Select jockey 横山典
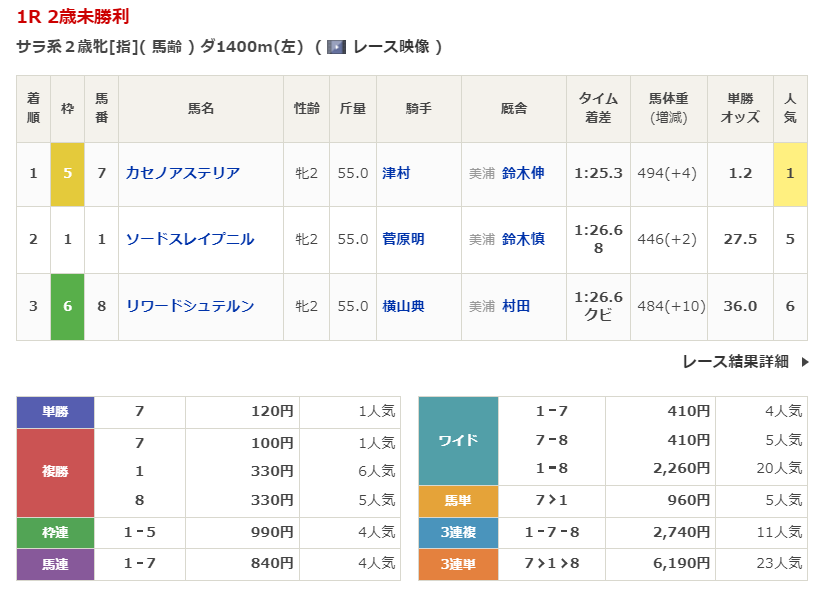This screenshot has width=823, height=591. click(403, 306)
